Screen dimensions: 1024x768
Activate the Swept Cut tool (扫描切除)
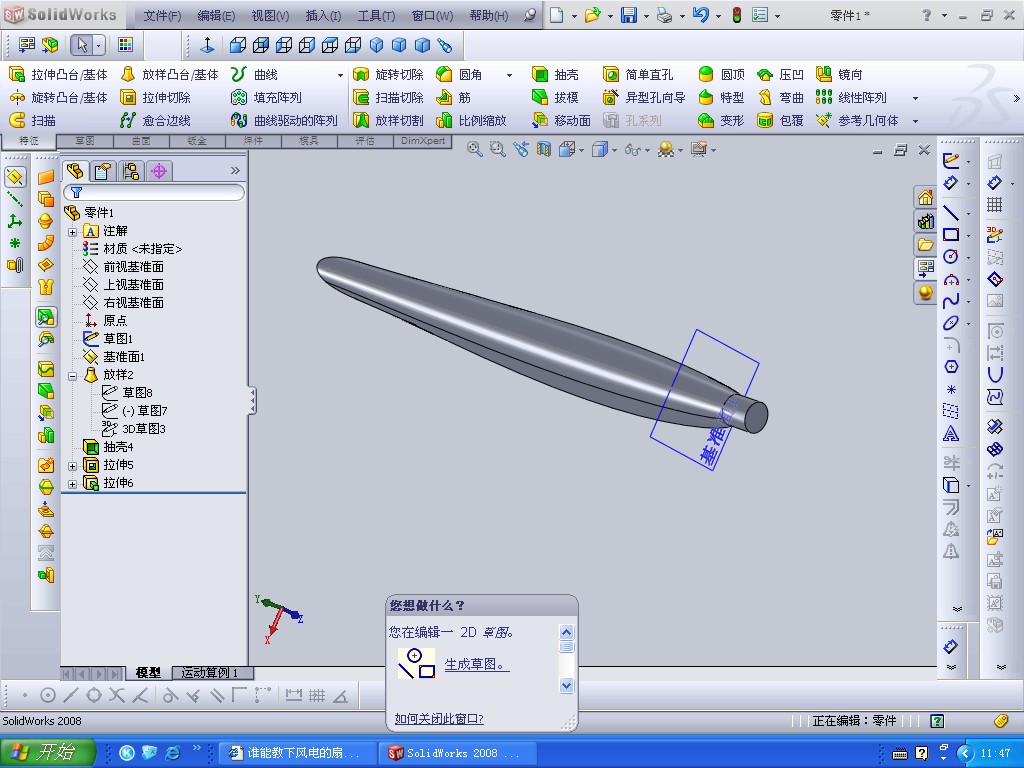coord(389,97)
